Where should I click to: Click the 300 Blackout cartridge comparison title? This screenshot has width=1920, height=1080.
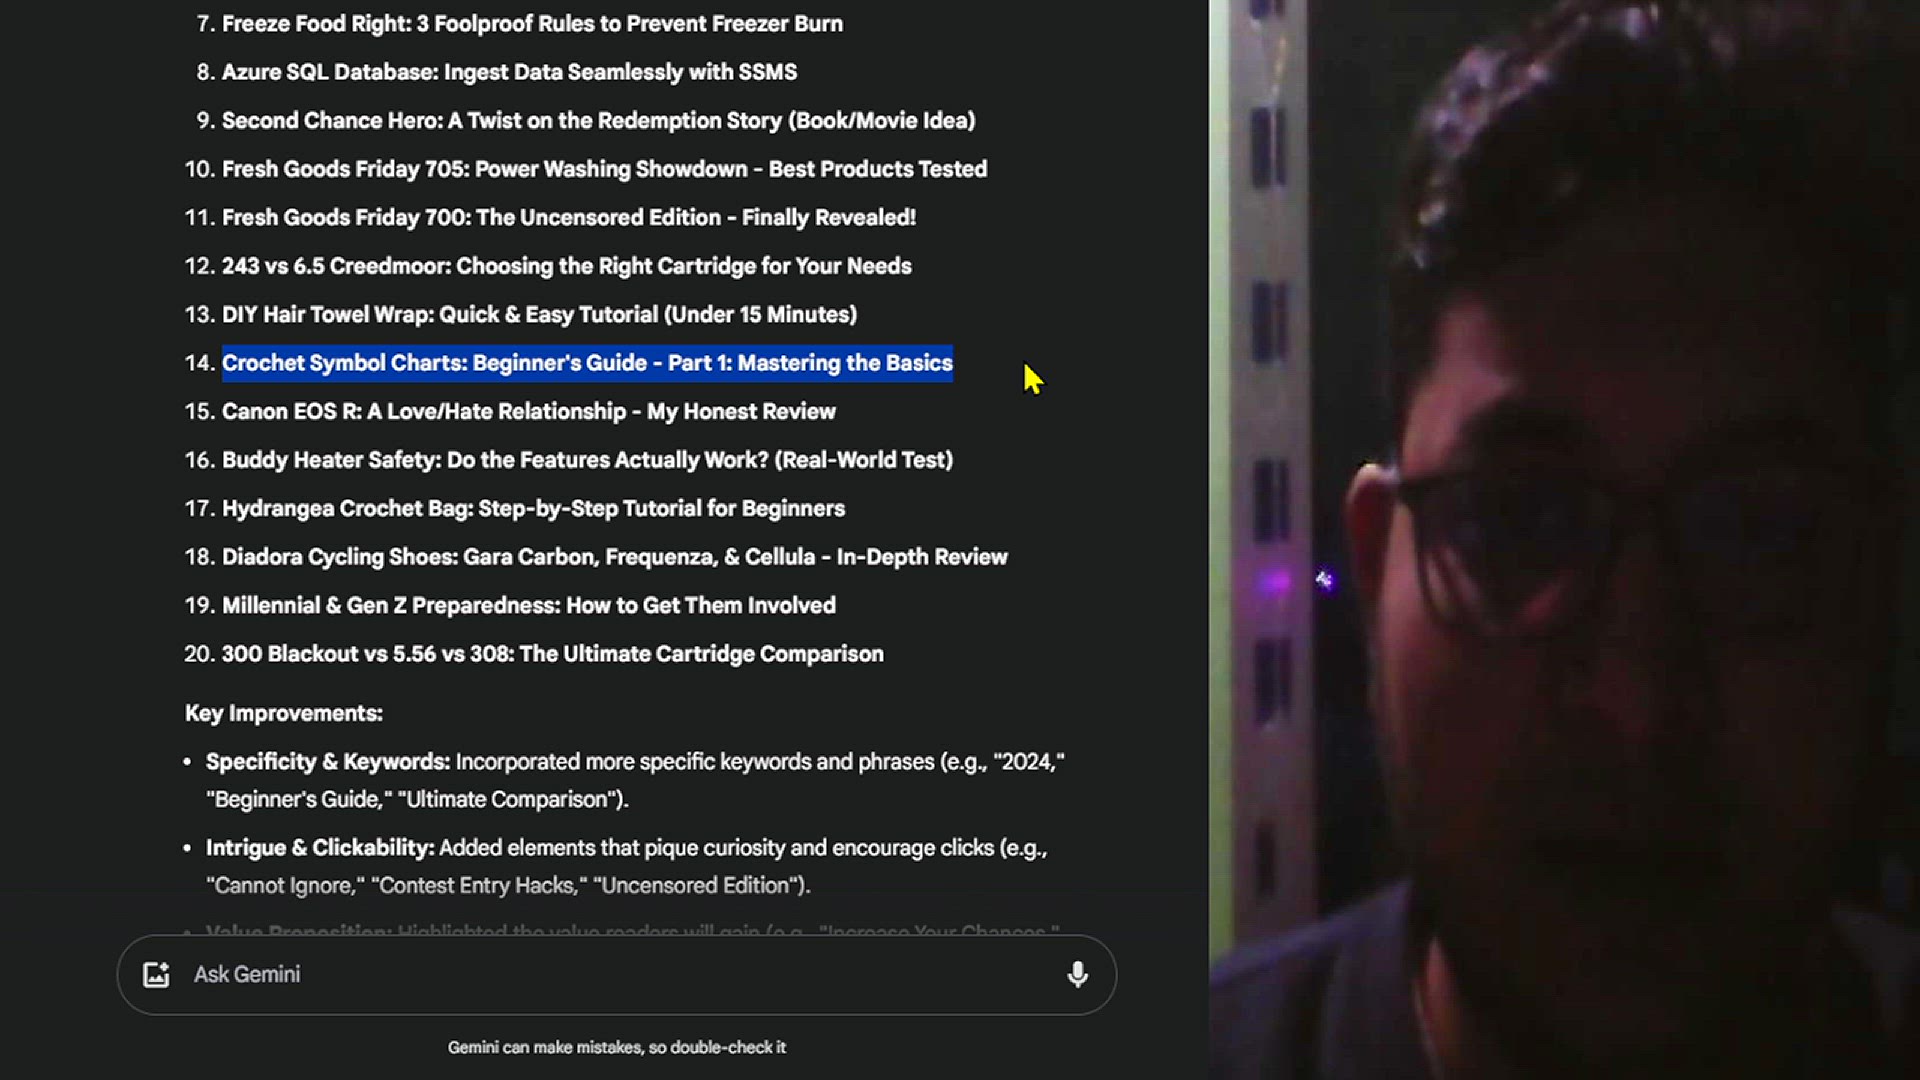coord(552,654)
